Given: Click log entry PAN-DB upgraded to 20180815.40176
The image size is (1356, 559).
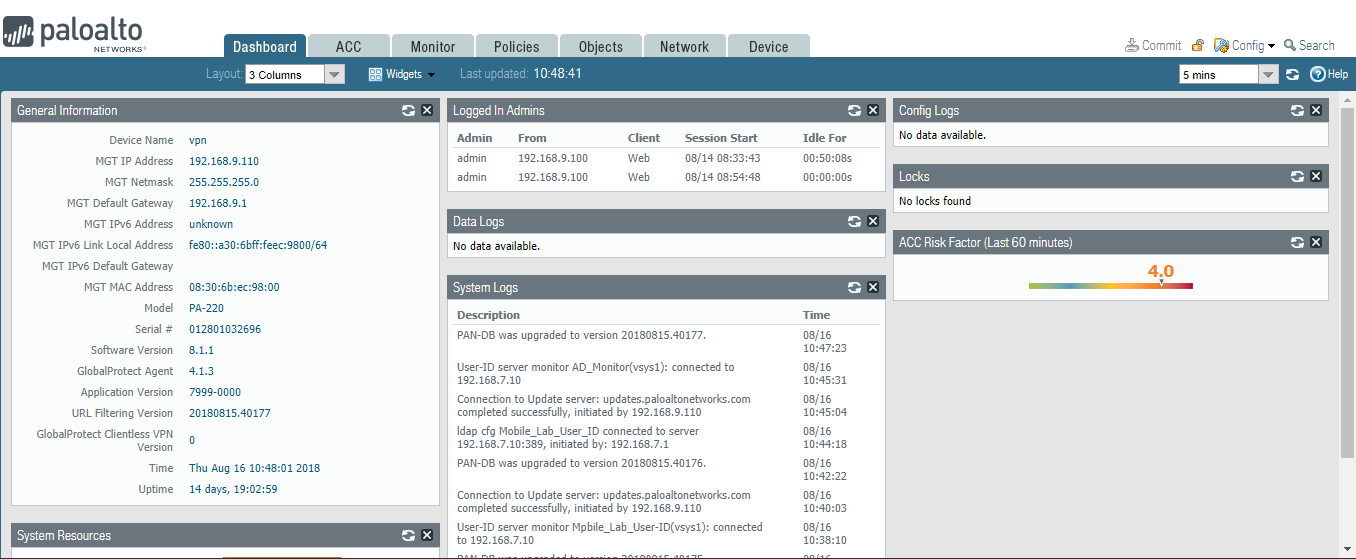Looking at the screenshot, I should click(x=581, y=463).
